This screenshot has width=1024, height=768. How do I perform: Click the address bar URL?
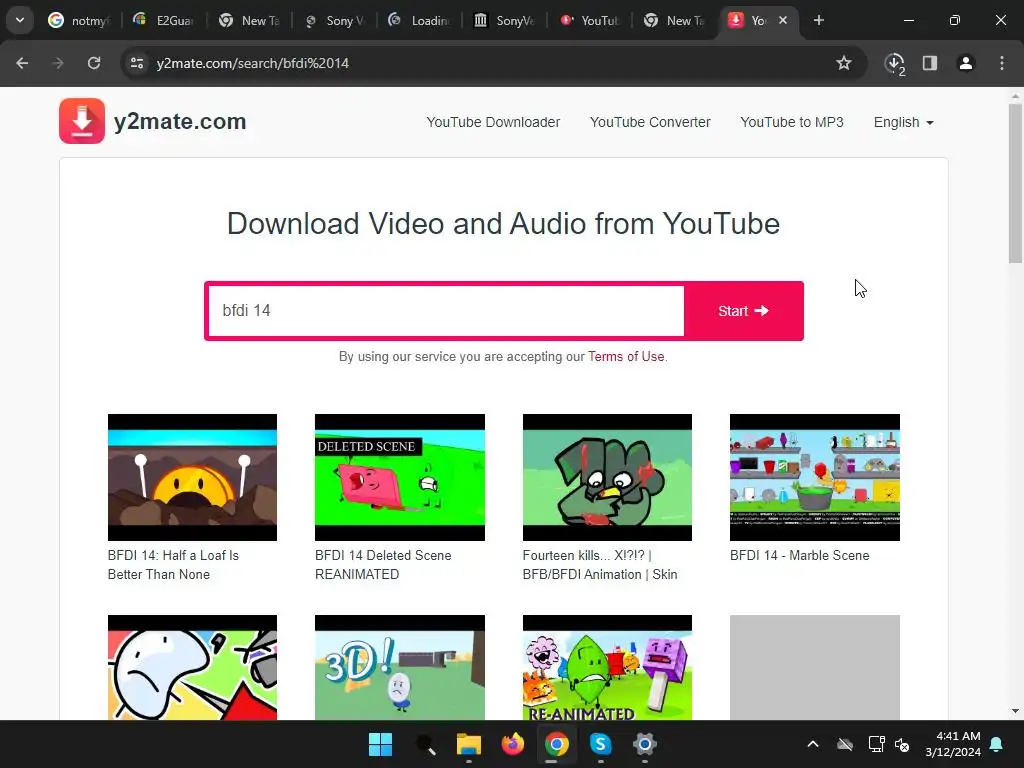click(x=253, y=63)
